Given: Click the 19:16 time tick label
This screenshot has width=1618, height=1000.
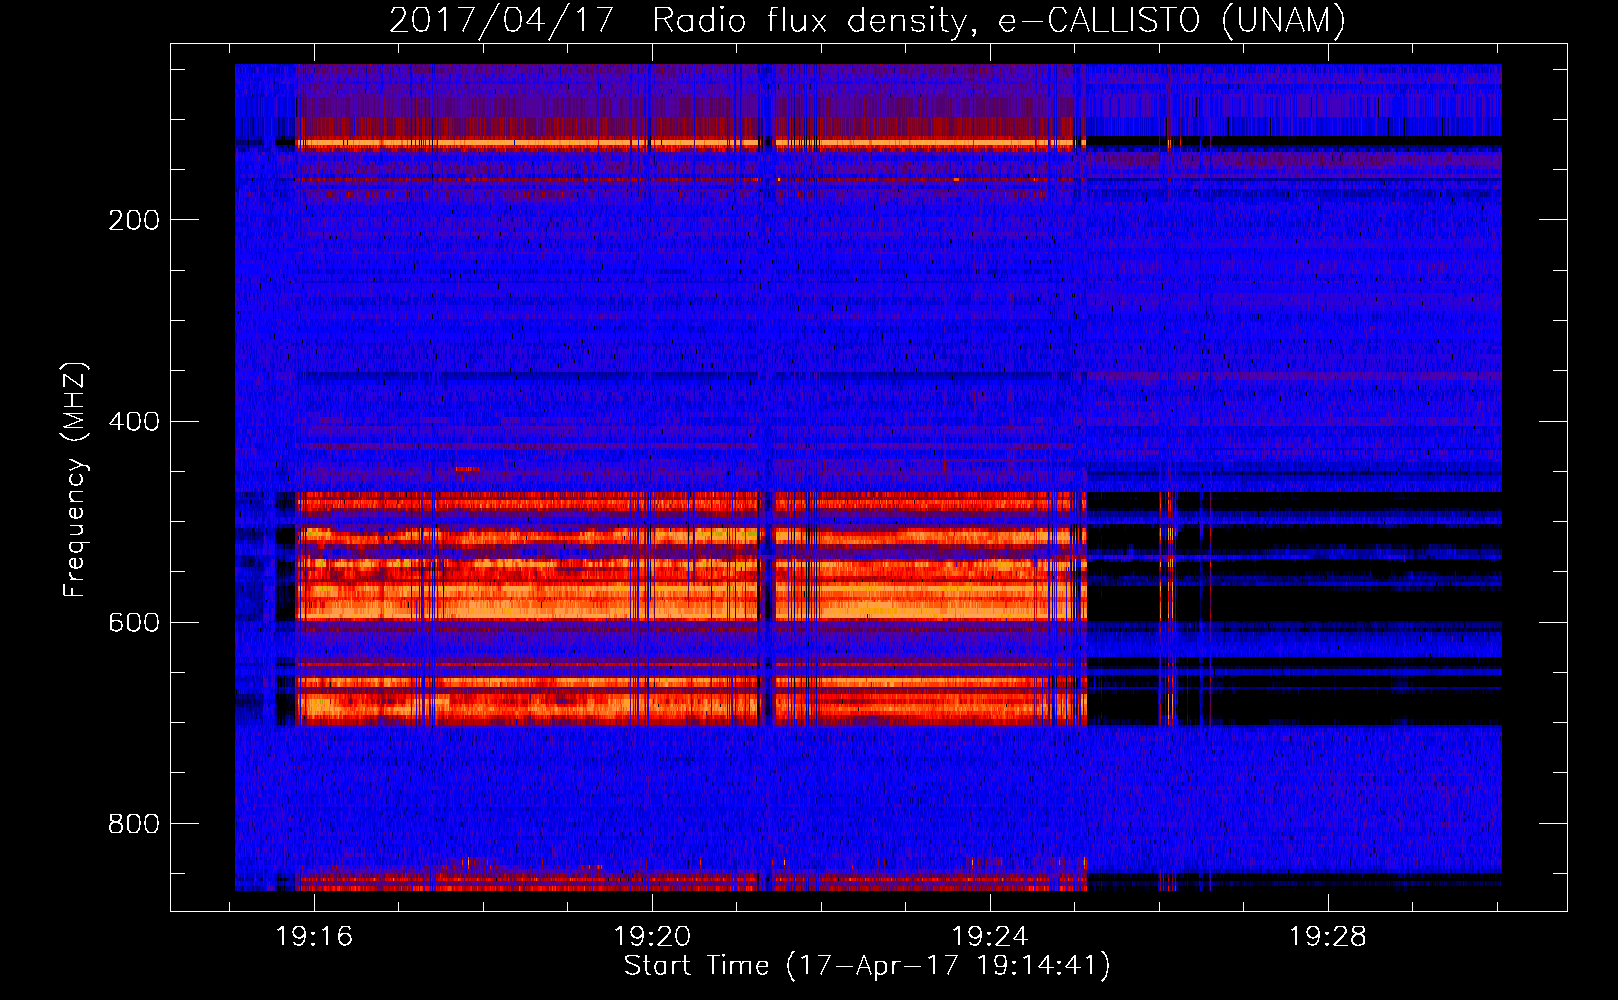Looking at the screenshot, I should pyautogui.click(x=315, y=937).
